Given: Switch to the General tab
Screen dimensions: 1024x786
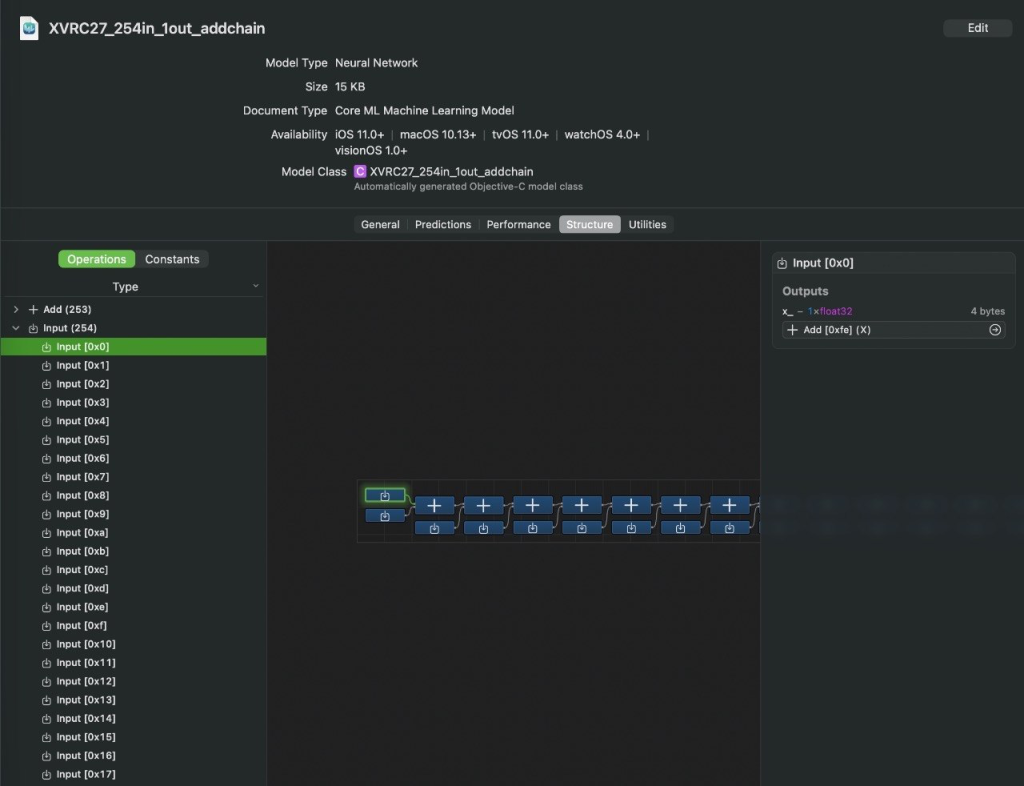Looking at the screenshot, I should point(380,225).
